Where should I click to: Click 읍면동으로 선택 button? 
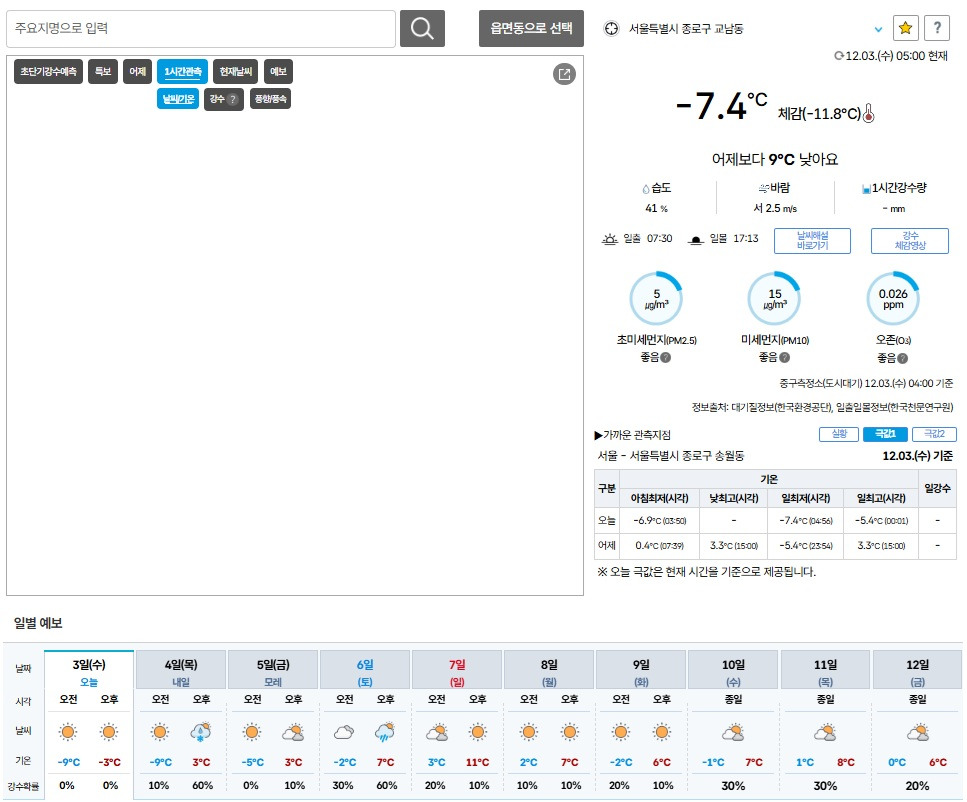coord(531,28)
